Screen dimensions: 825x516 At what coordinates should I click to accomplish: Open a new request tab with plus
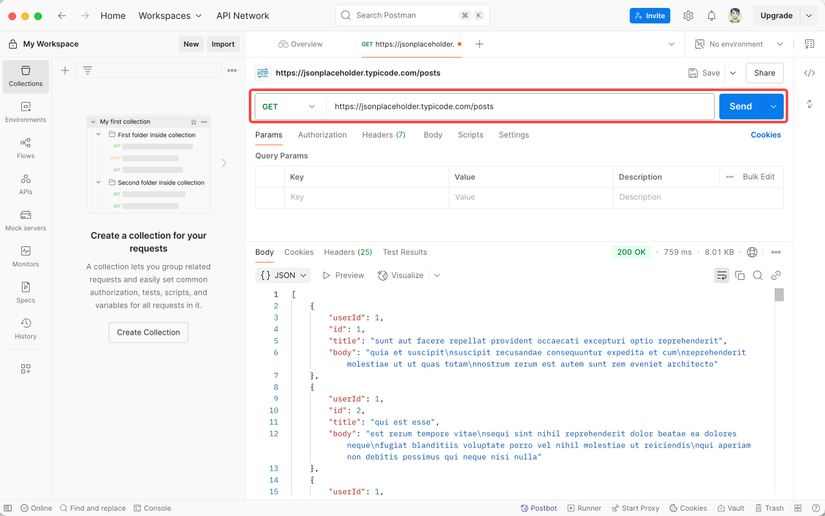(479, 44)
